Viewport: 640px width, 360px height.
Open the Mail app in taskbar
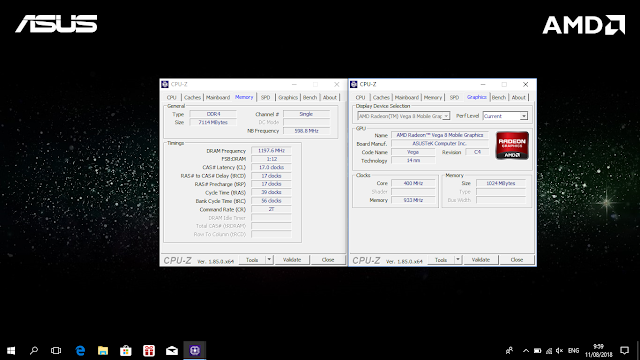[x=172, y=350]
